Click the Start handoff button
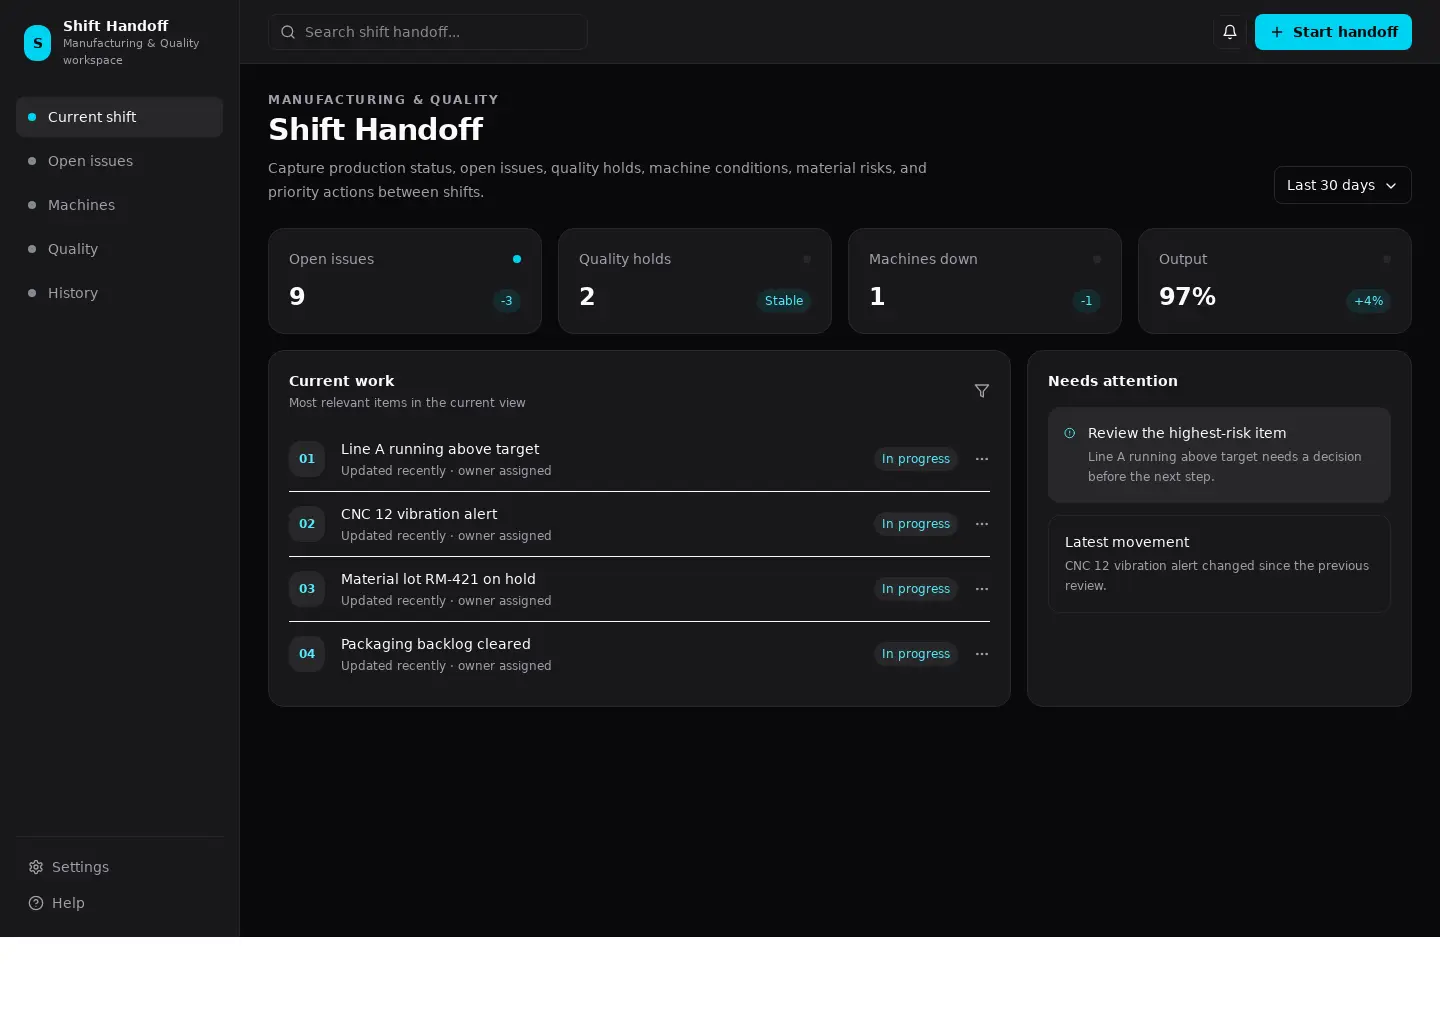Viewport: 1440px width, 1024px height. 1333,32
